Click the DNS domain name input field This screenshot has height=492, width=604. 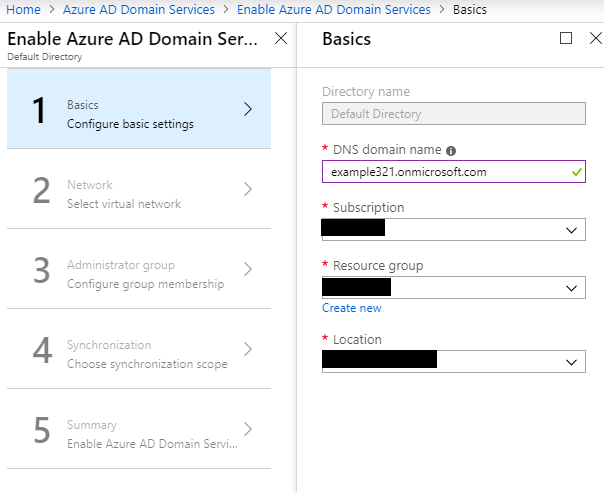[x=454, y=171]
